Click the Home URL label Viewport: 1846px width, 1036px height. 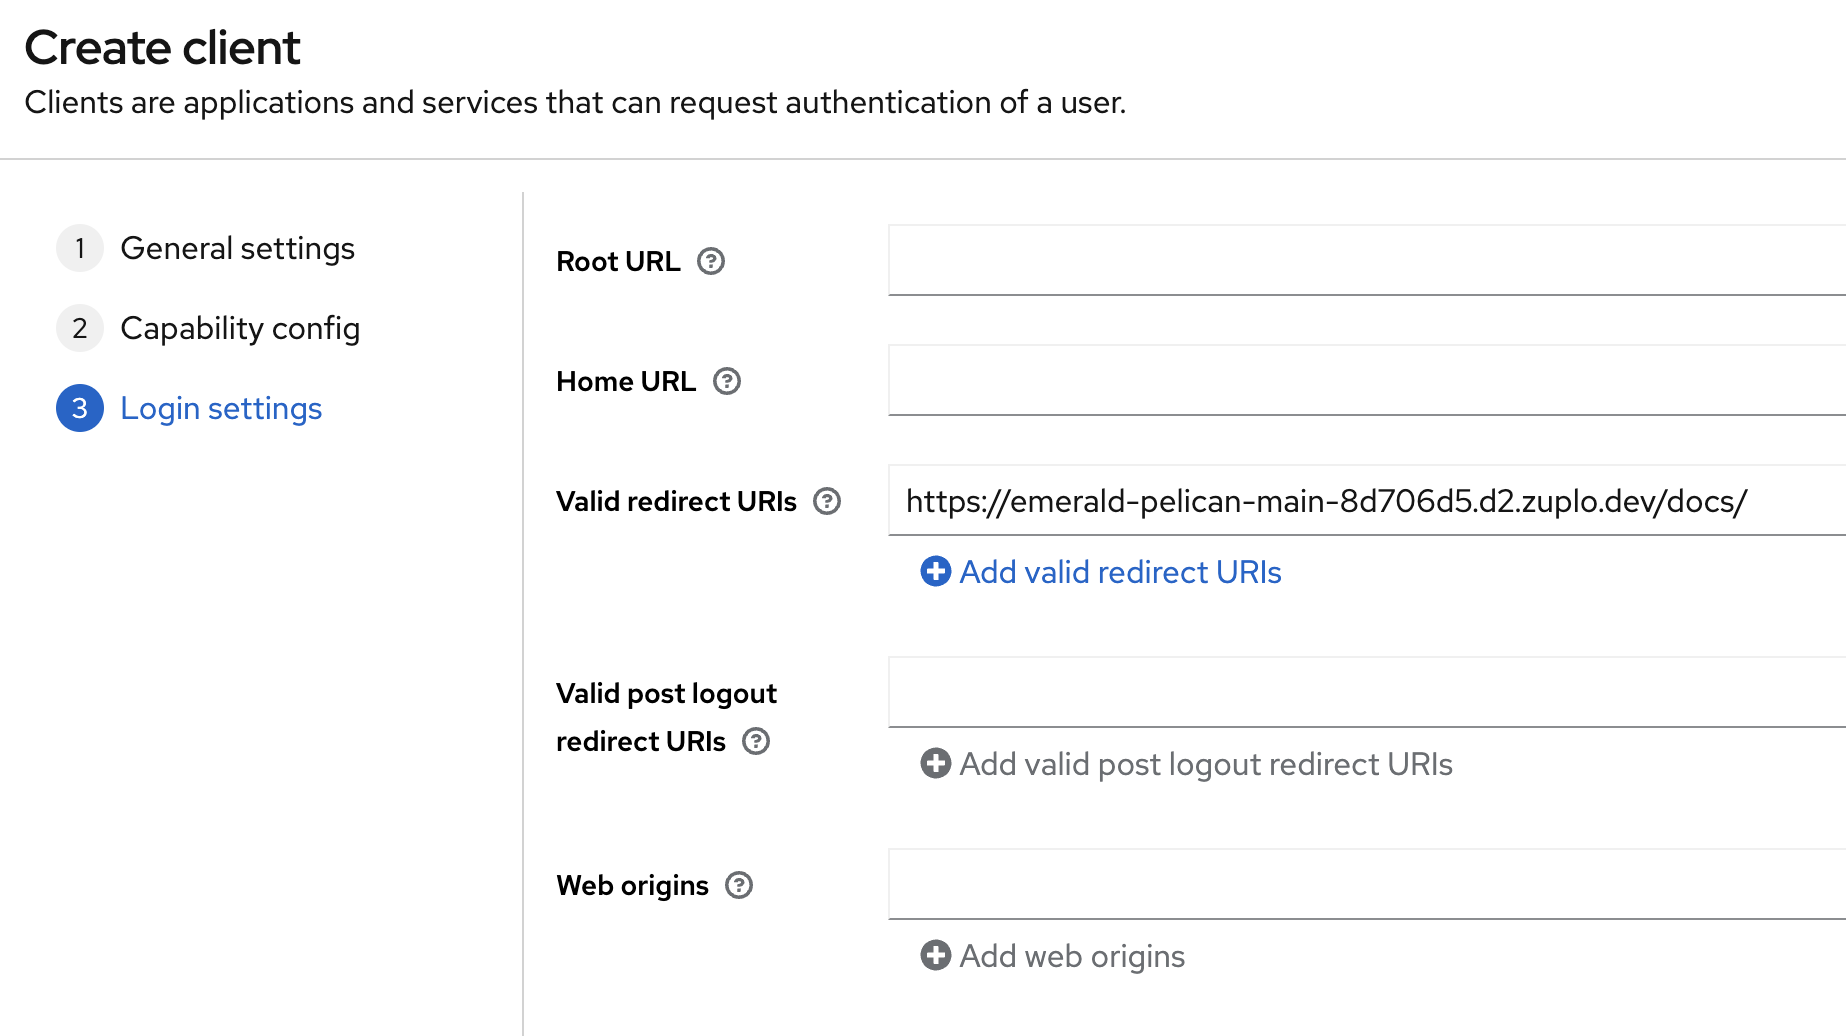(x=626, y=381)
